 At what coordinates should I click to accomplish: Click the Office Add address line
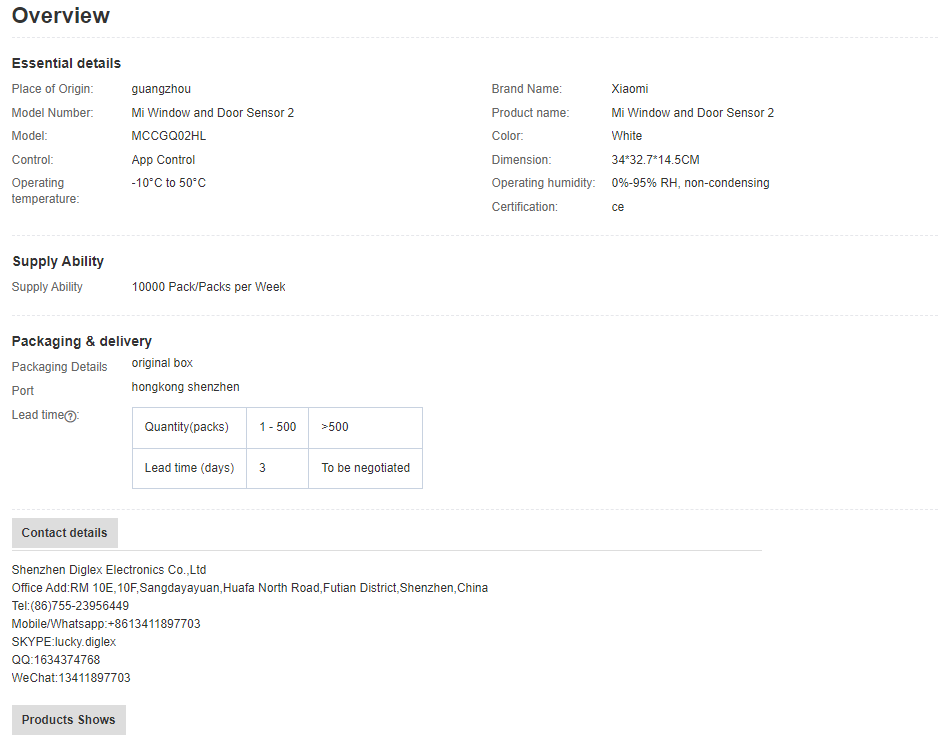tap(250, 588)
